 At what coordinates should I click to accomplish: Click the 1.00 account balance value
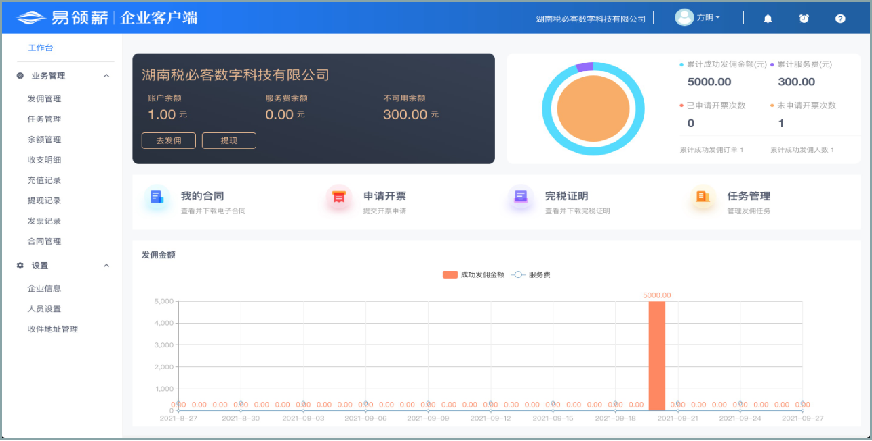161,115
